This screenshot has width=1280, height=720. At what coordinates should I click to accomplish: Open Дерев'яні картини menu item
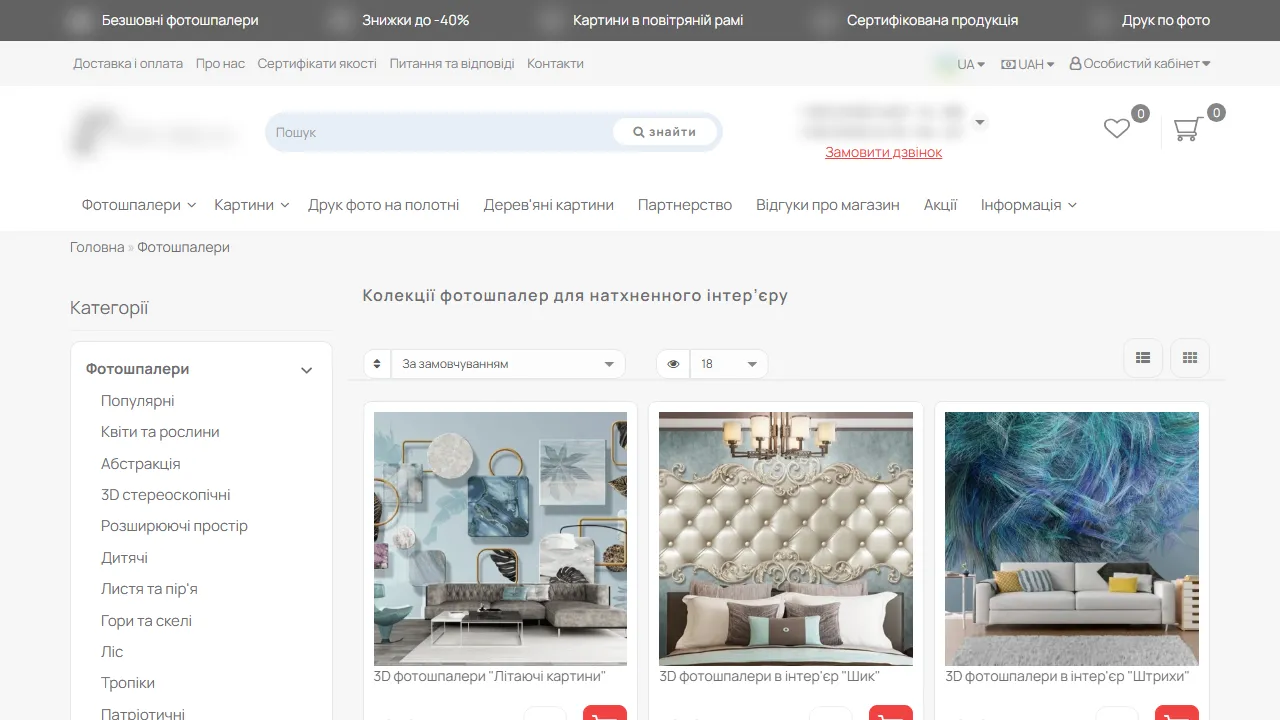click(549, 205)
